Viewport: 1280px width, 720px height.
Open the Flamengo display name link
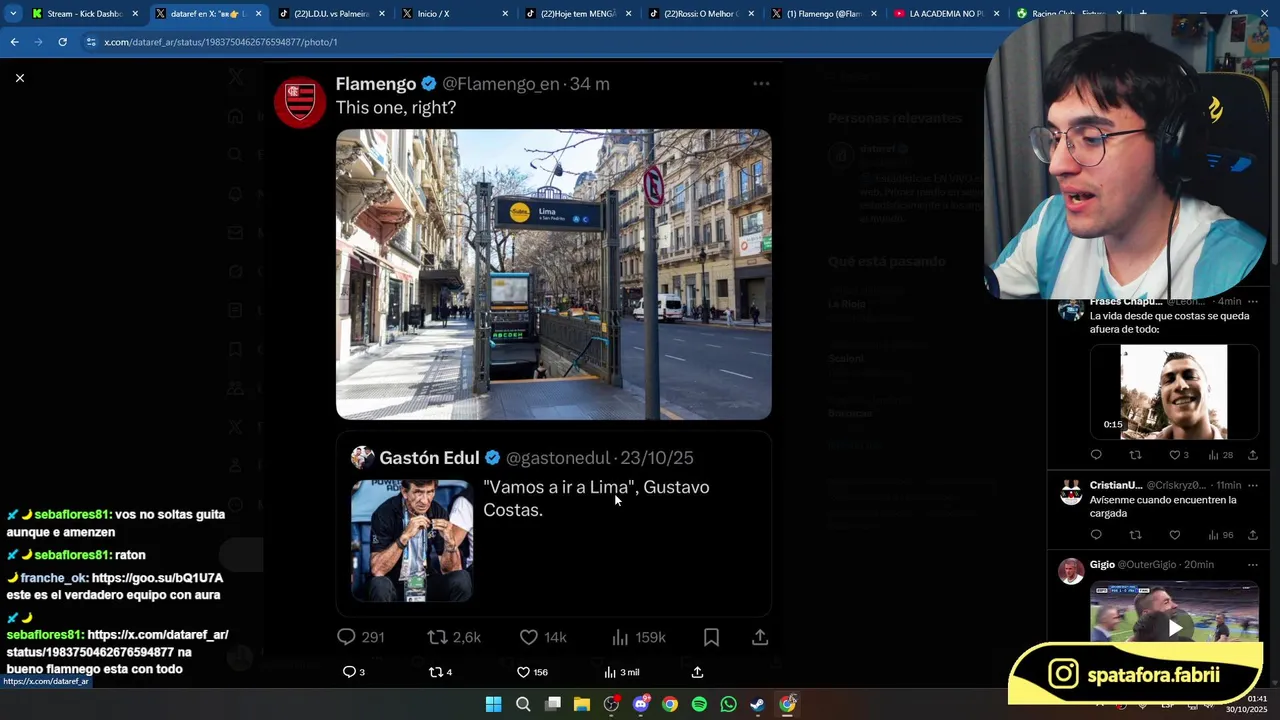click(x=376, y=84)
